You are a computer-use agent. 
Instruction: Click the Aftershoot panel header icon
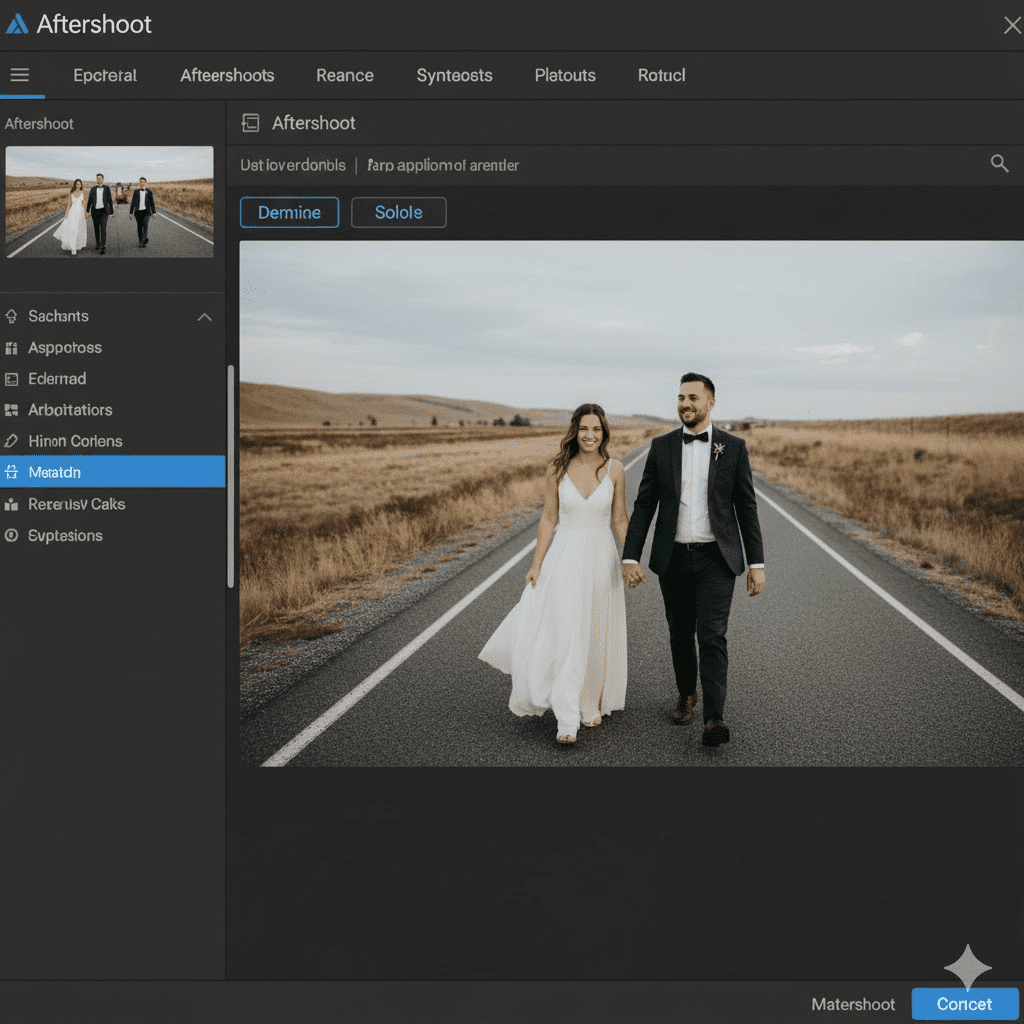(249, 123)
